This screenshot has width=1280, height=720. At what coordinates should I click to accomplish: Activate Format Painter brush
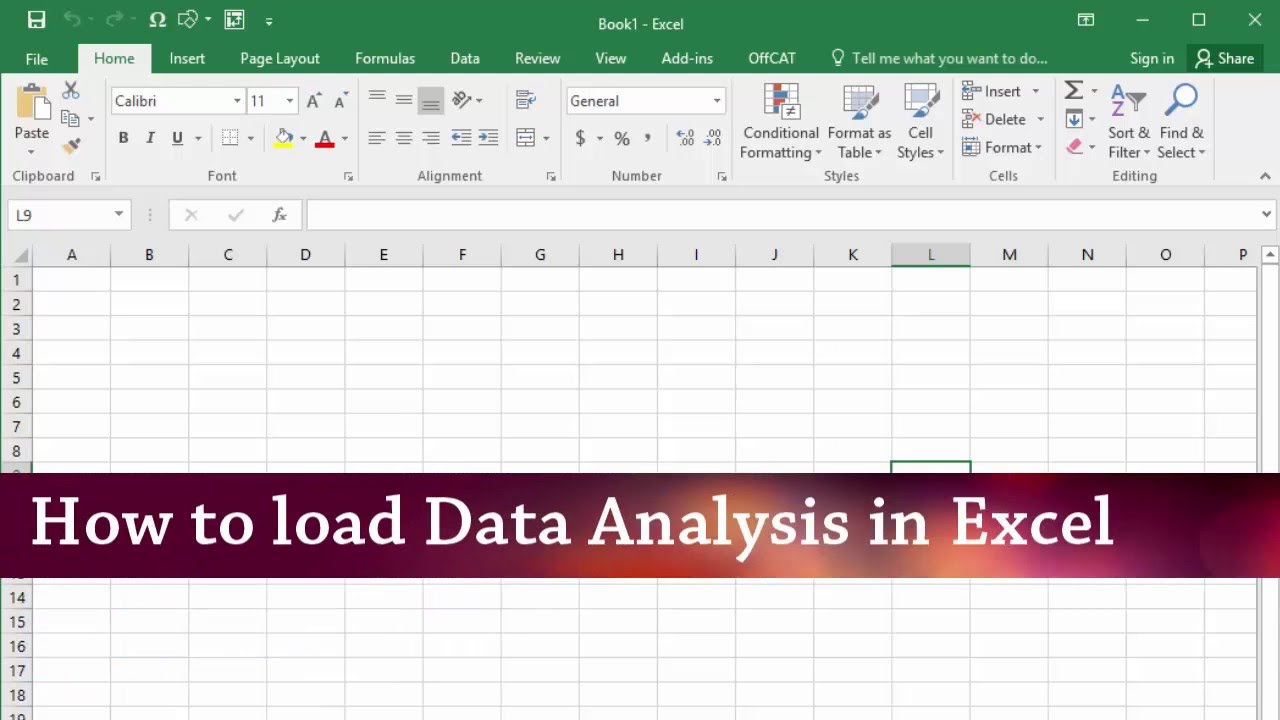pos(70,146)
